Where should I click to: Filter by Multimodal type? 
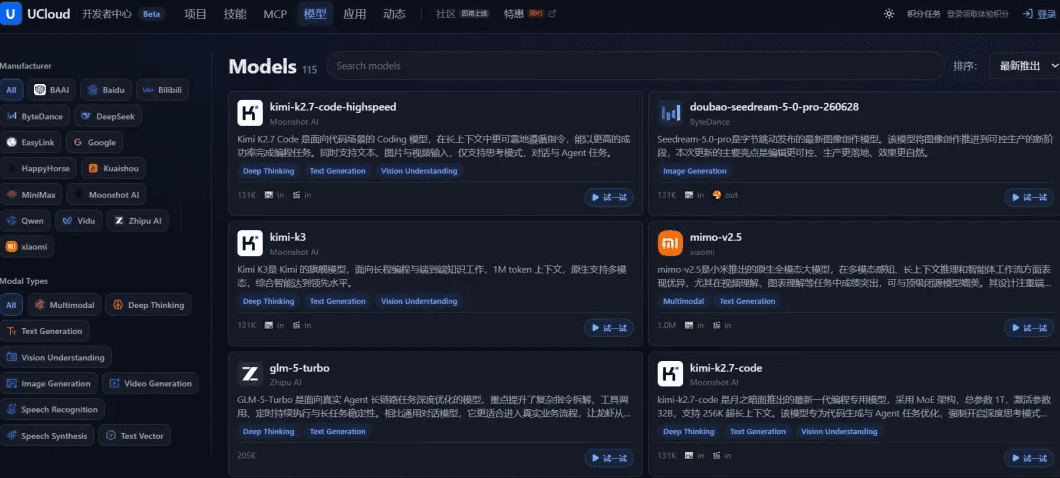[65, 305]
